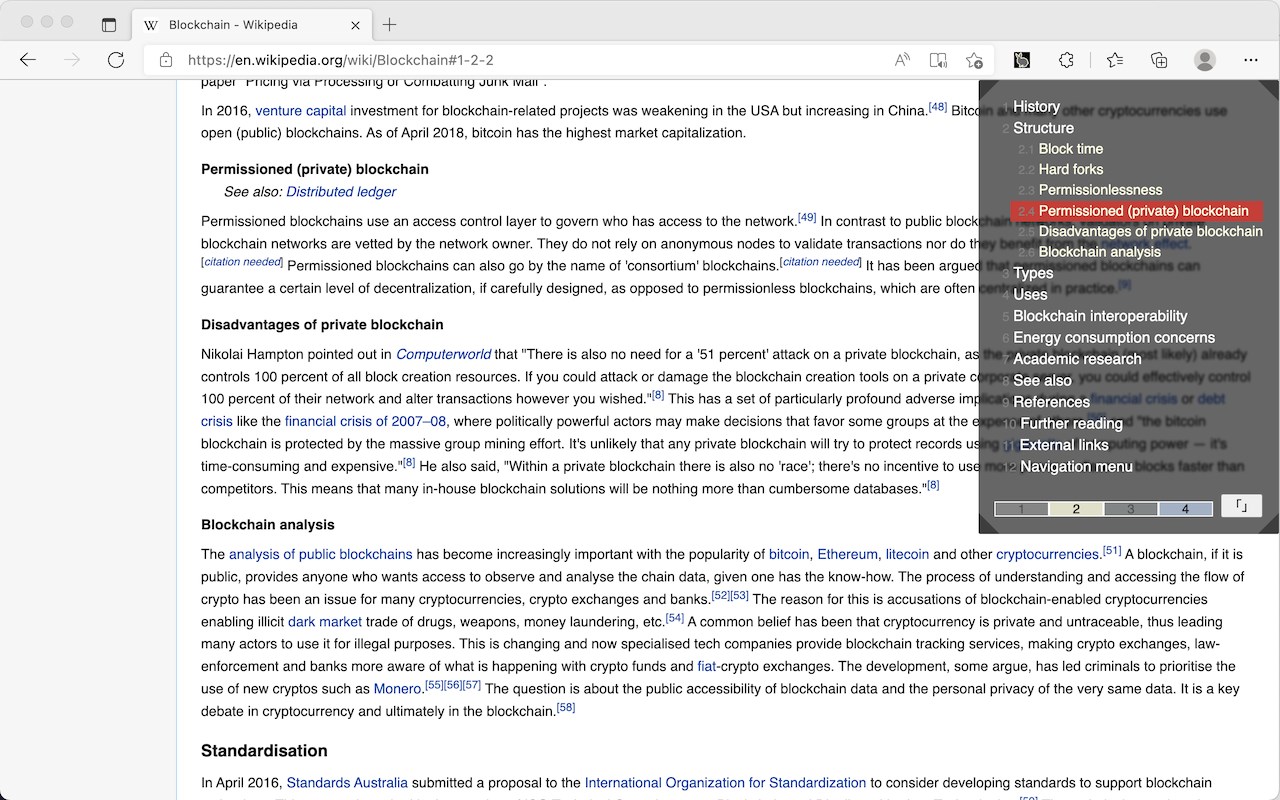This screenshot has height=800, width=1280.
Task: Close the Blockchain Wikipedia tab
Action: (x=355, y=25)
